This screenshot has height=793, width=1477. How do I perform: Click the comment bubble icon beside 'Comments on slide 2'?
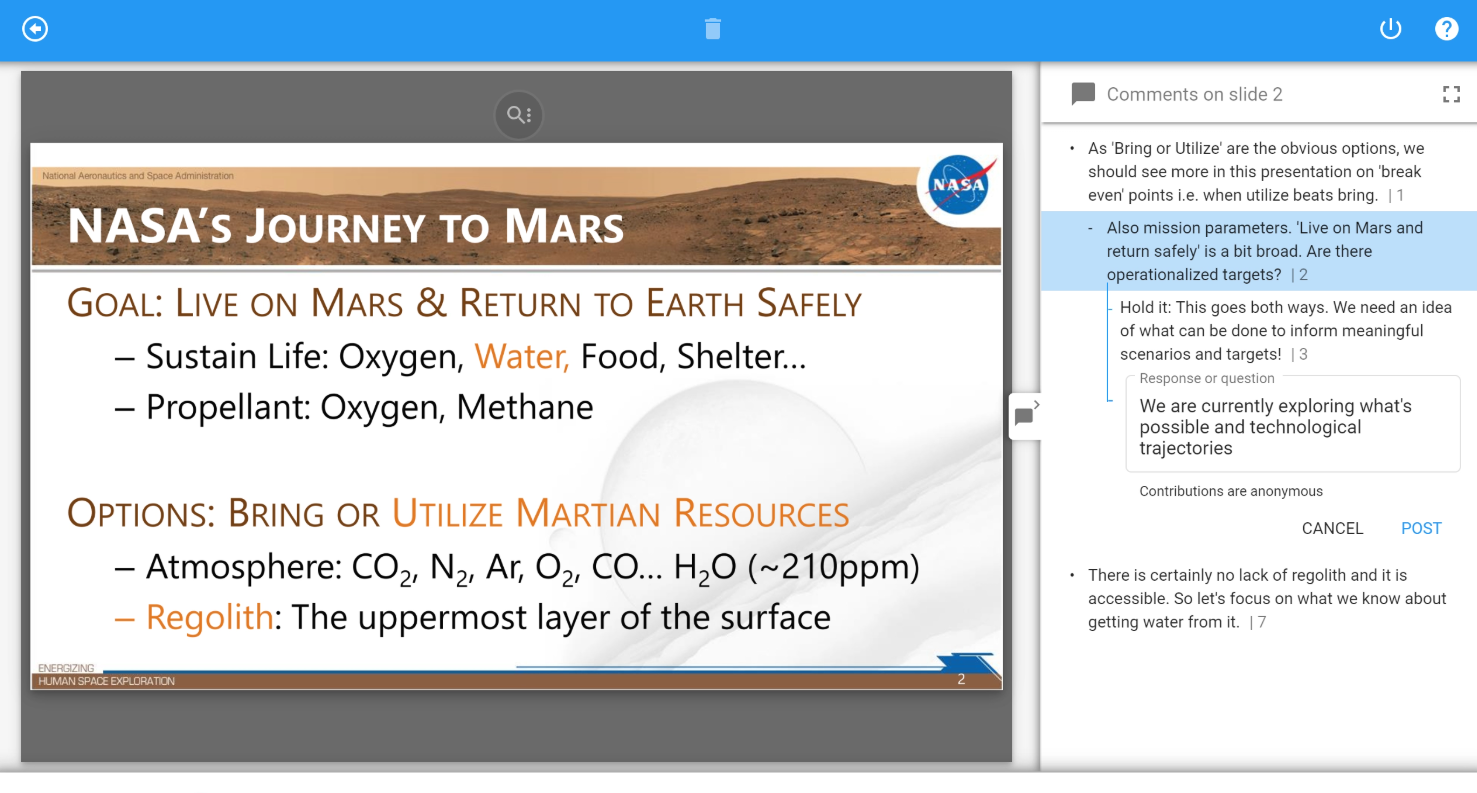[x=1083, y=95]
